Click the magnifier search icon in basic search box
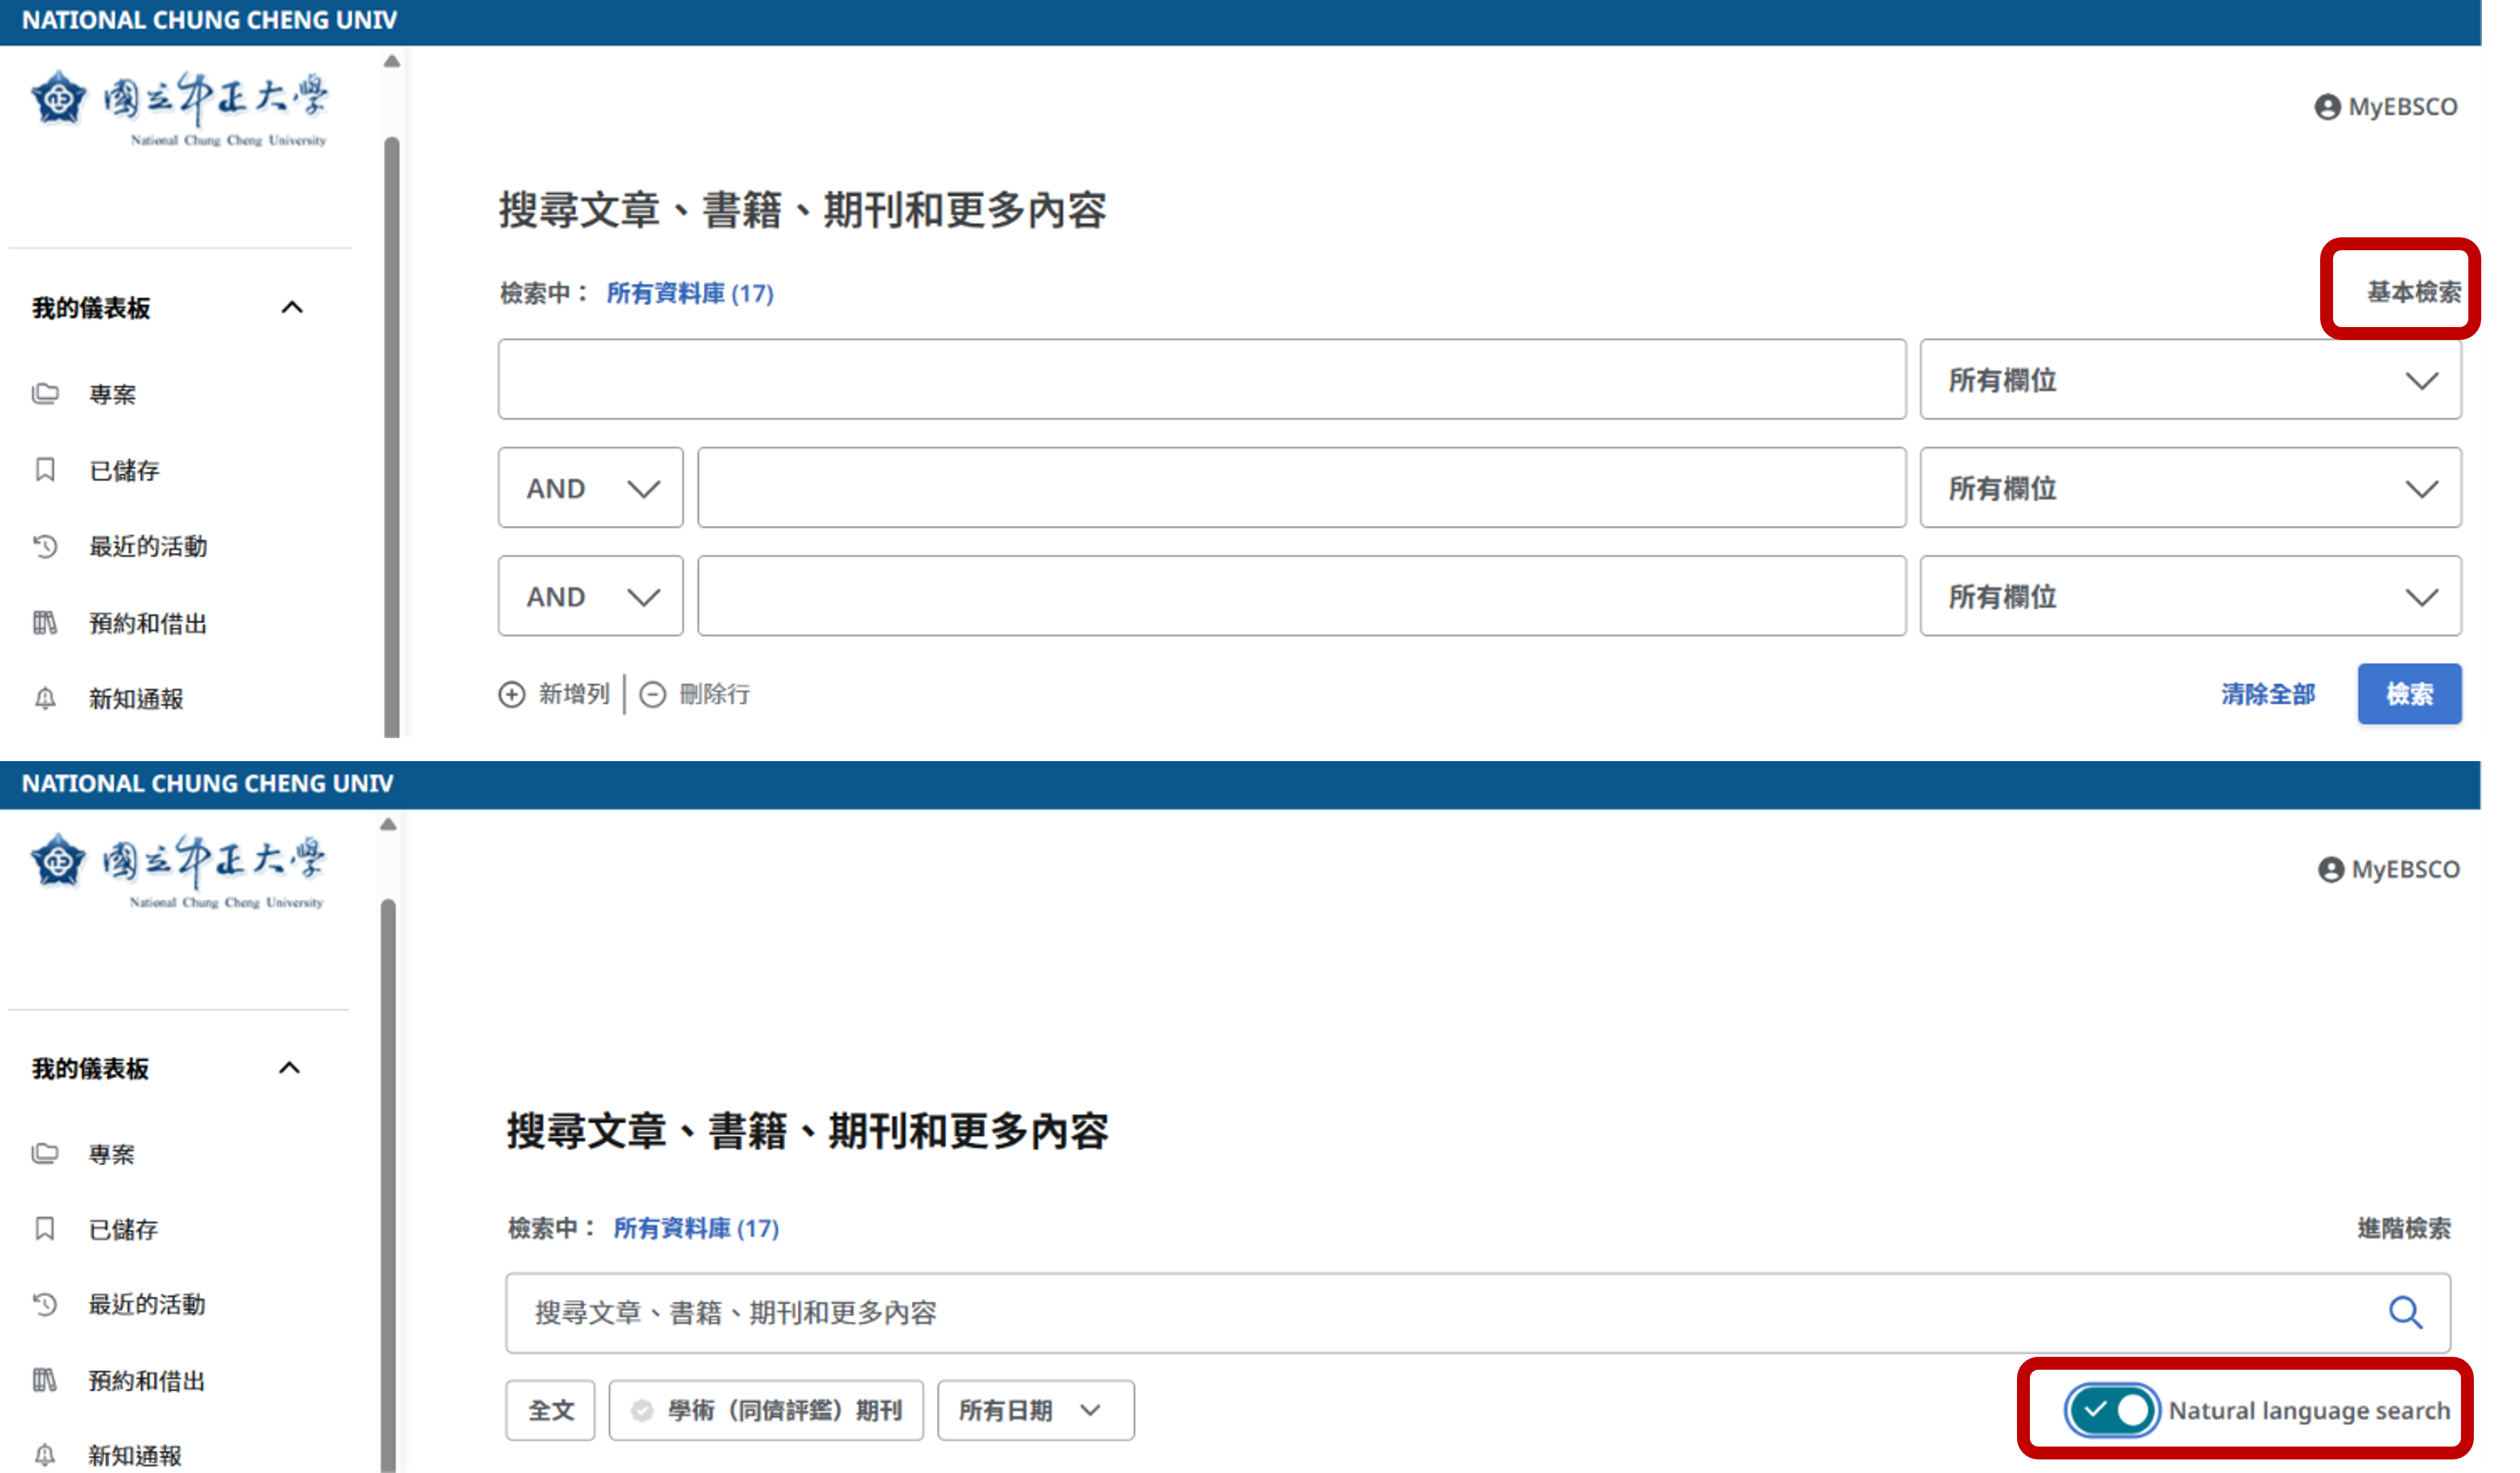 2405,1312
